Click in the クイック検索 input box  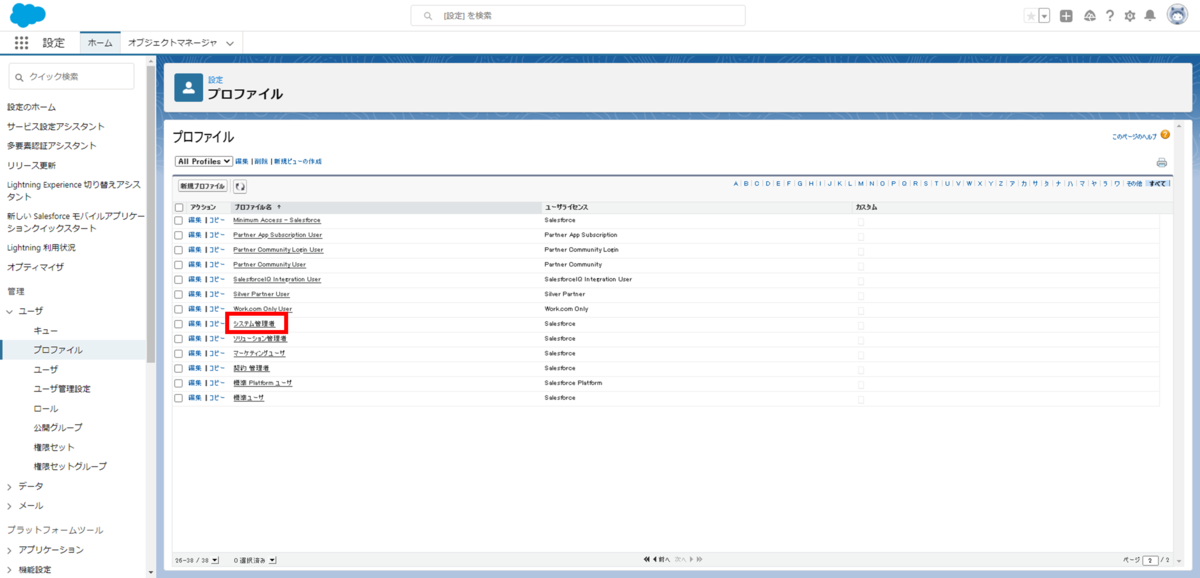pyautogui.click(x=71, y=76)
